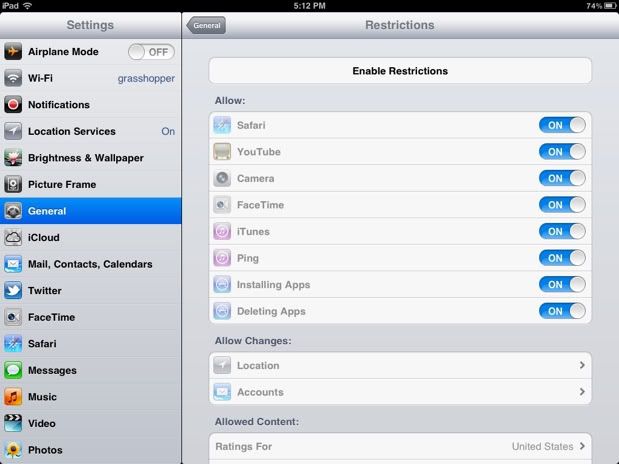
Task: Toggle the Deleting Apps switch
Action: click(562, 311)
